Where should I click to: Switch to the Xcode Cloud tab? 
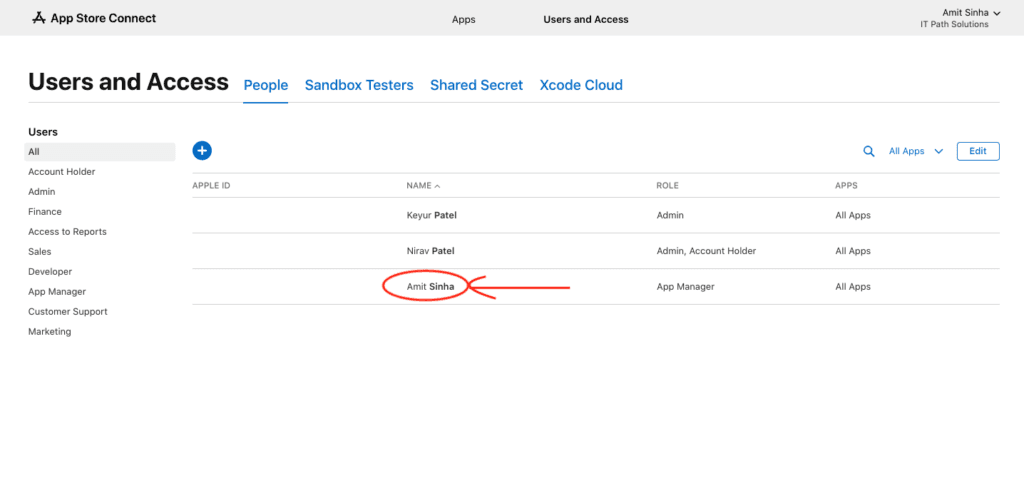coord(581,86)
